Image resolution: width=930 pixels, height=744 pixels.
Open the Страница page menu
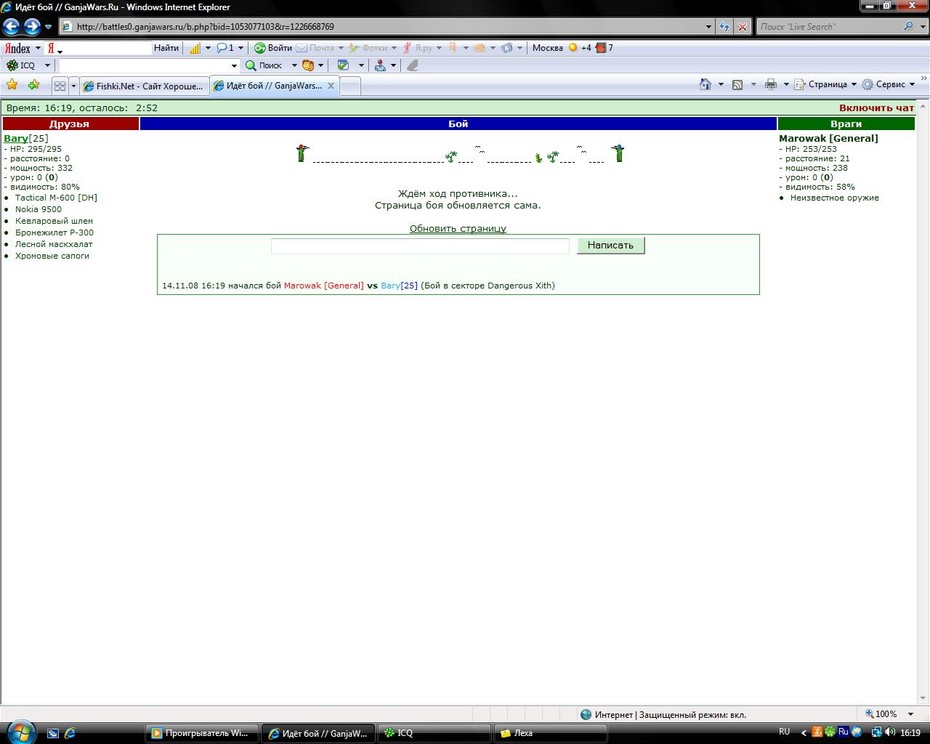point(826,84)
